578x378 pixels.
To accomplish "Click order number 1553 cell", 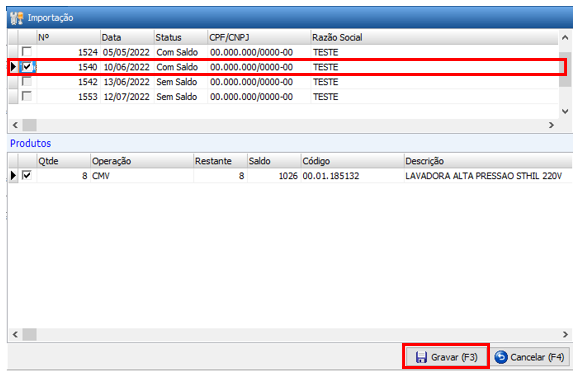I will (68, 97).
